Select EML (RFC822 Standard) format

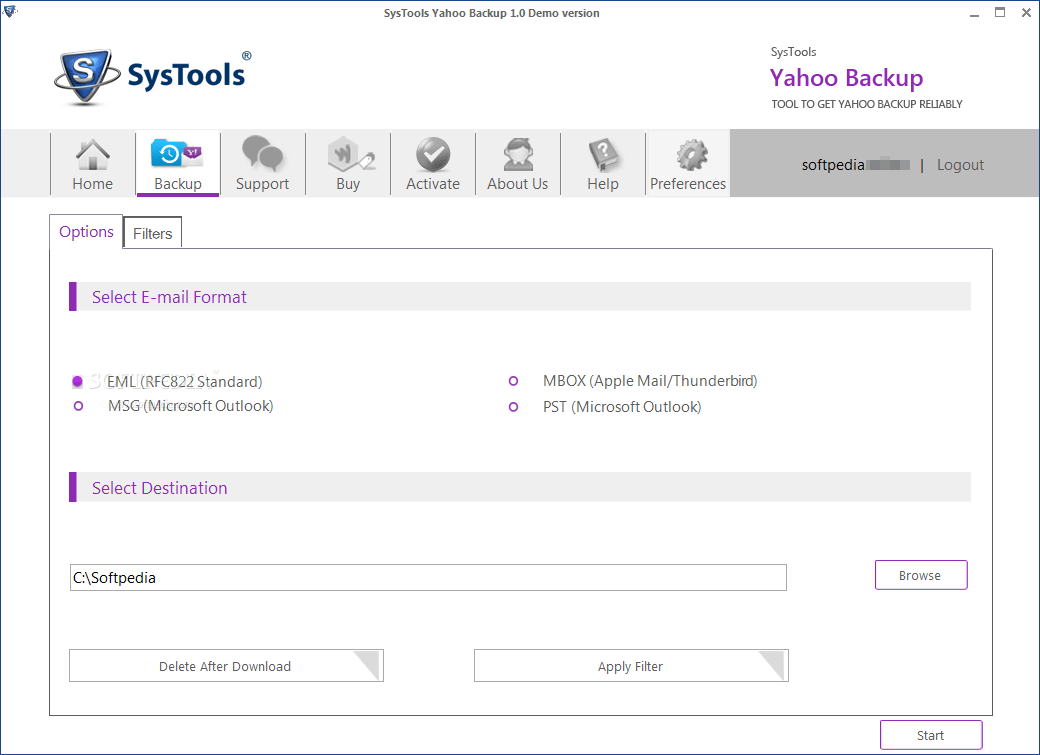click(x=78, y=381)
